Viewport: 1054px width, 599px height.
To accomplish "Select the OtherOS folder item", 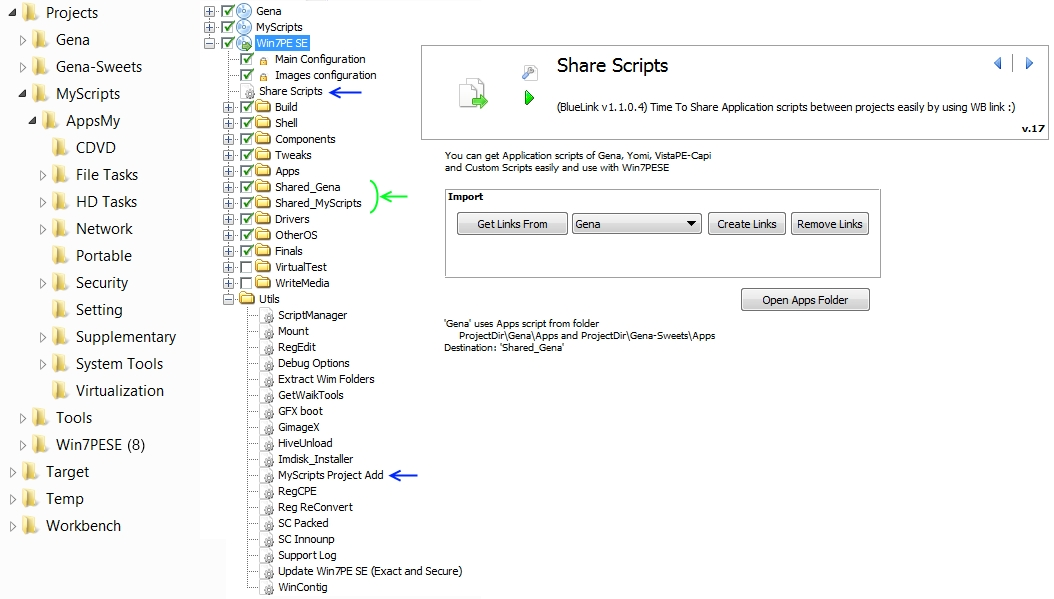I will click(296, 235).
